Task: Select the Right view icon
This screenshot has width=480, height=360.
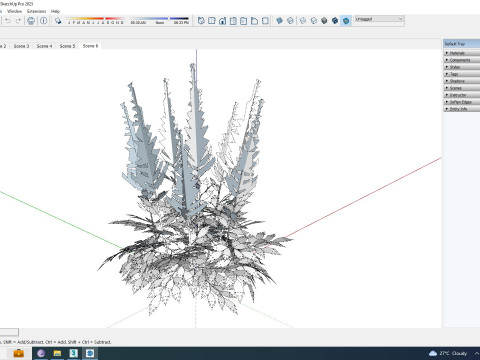Action: (233, 21)
